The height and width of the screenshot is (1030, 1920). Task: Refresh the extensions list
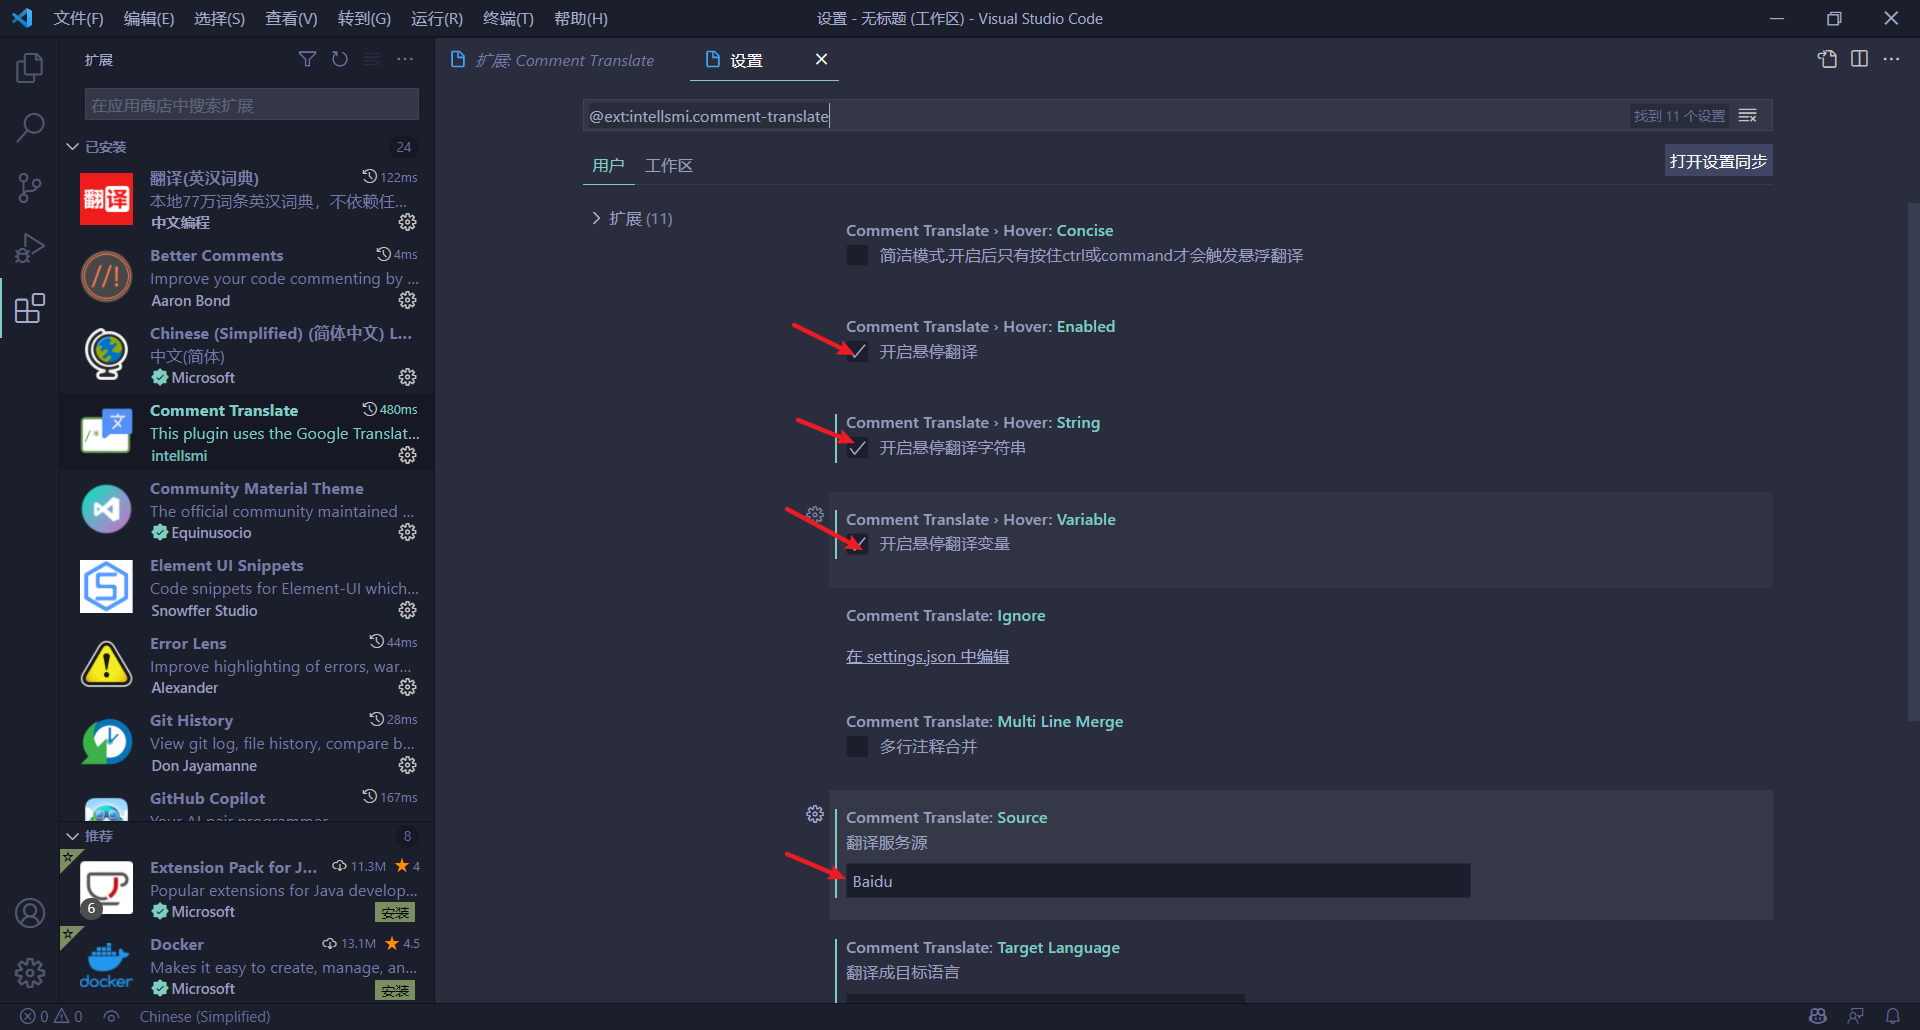coord(340,60)
